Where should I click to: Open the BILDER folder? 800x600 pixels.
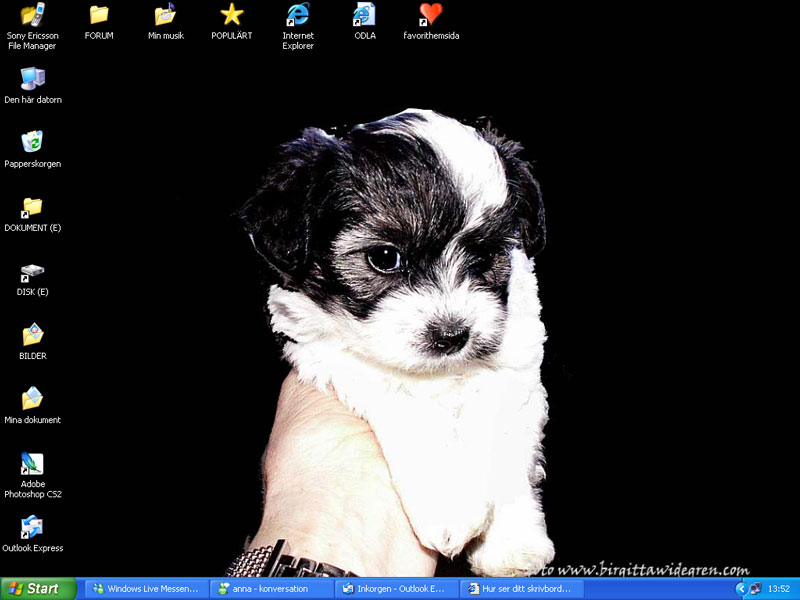click(32, 335)
